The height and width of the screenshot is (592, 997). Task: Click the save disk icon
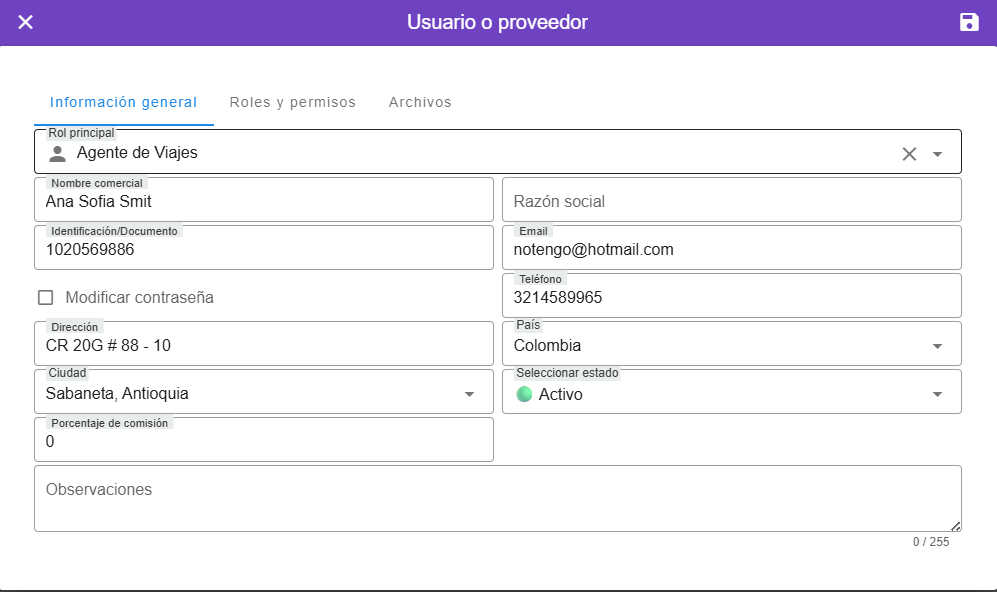click(x=969, y=22)
